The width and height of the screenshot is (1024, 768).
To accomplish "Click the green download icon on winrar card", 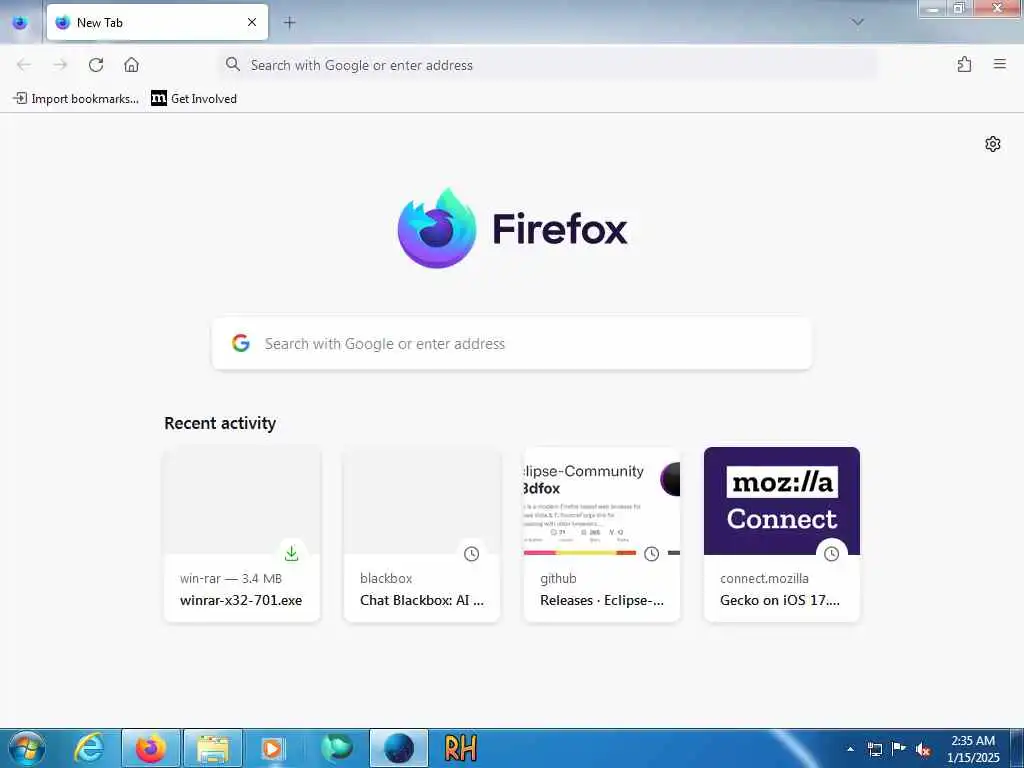I will tap(291, 554).
